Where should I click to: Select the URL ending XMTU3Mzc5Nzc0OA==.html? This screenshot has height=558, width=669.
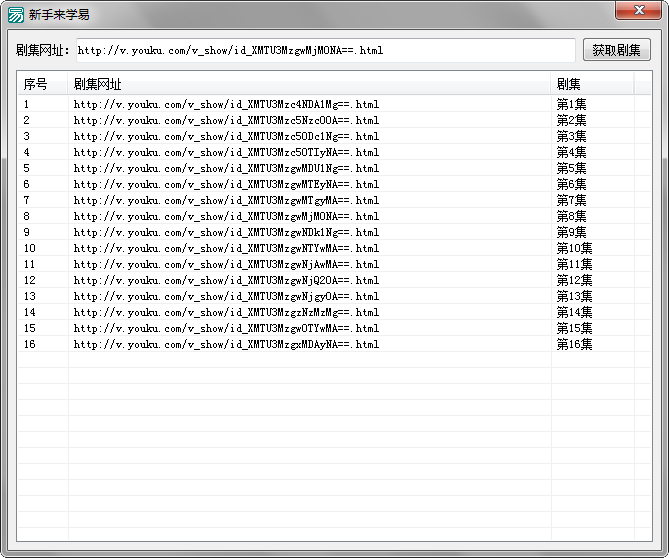tap(226, 120)
